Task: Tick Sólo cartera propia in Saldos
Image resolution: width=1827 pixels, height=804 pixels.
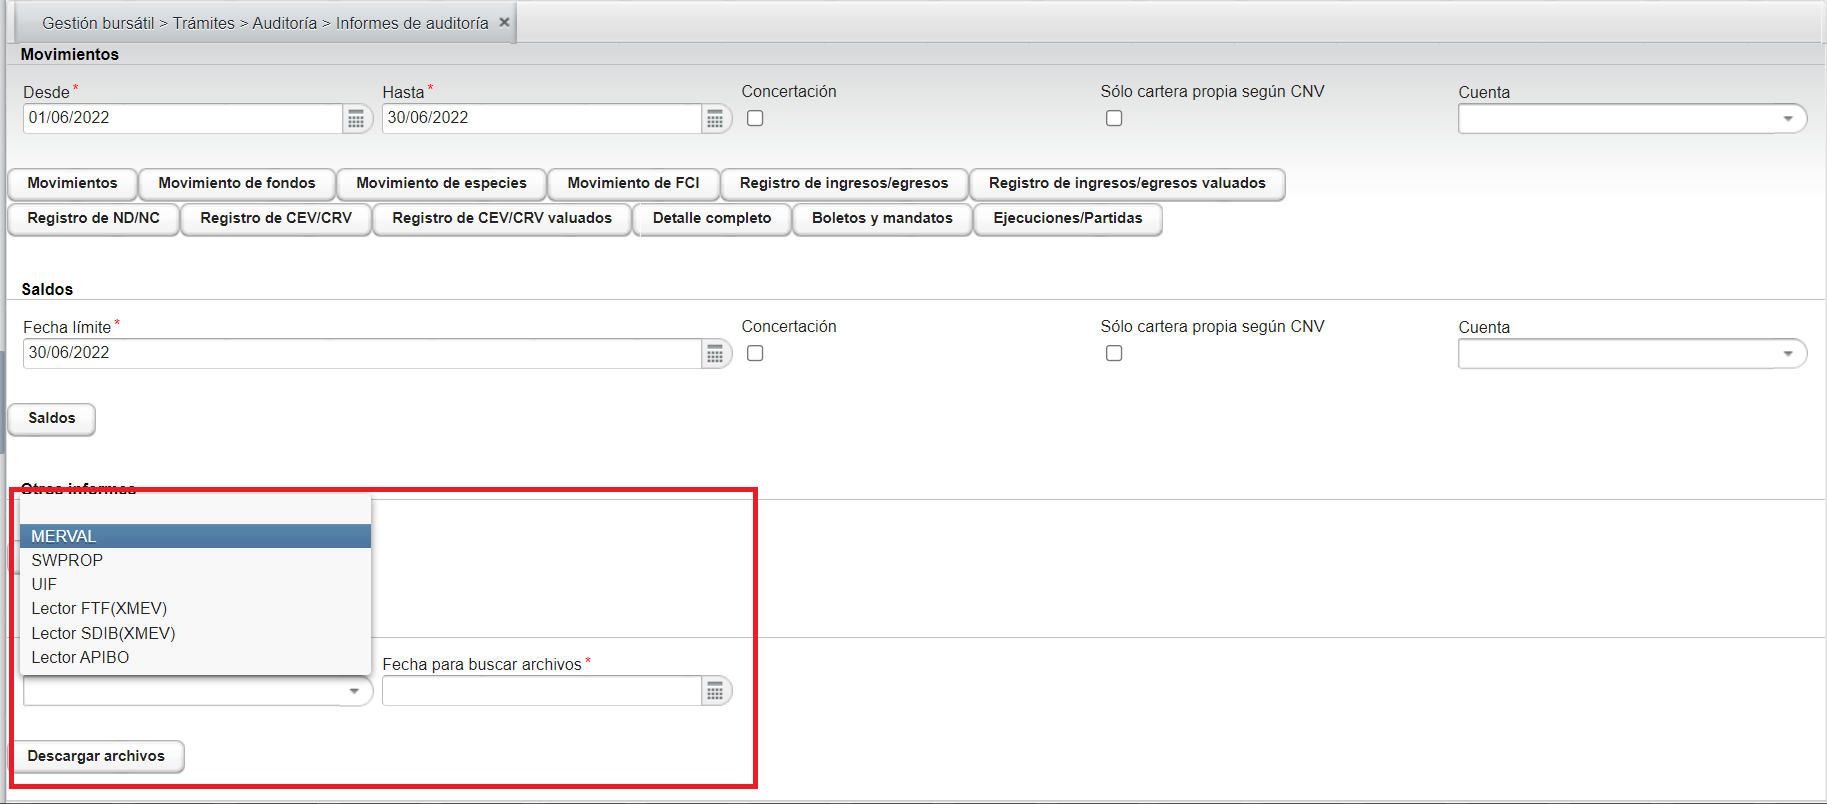Action: [x=1114, y=353]
